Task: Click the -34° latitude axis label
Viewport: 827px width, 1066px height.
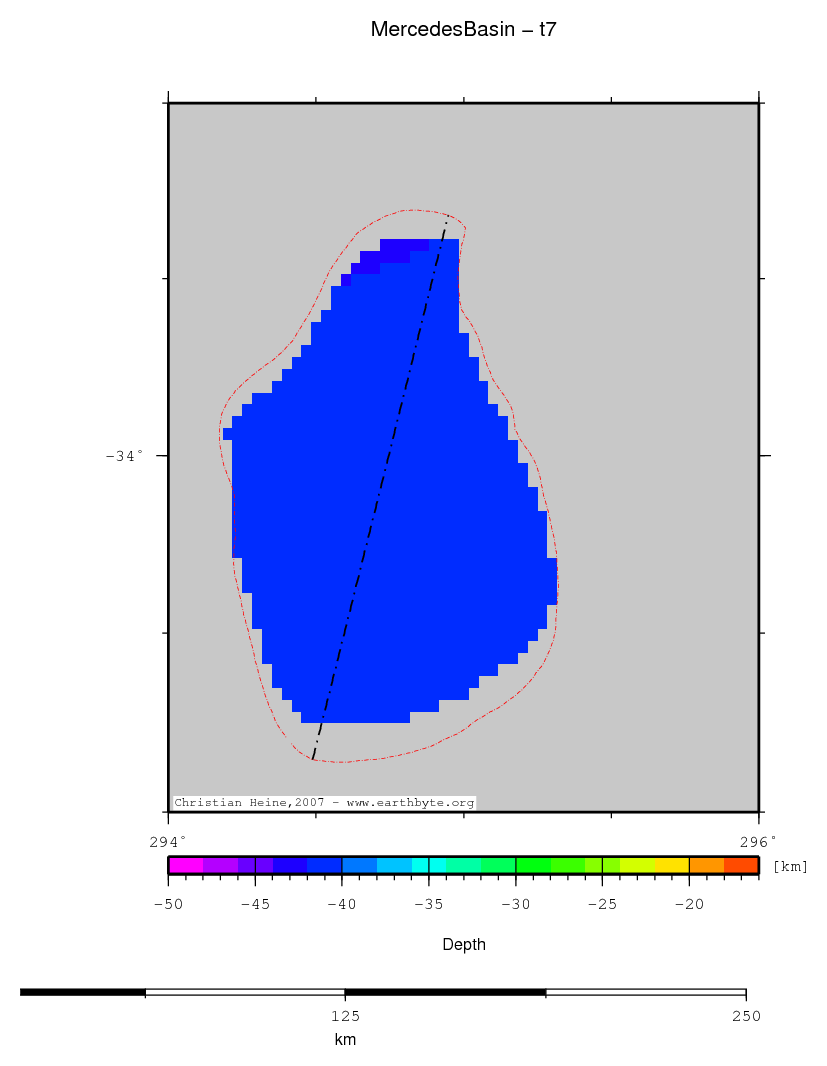Action: (x=124, y=456)
